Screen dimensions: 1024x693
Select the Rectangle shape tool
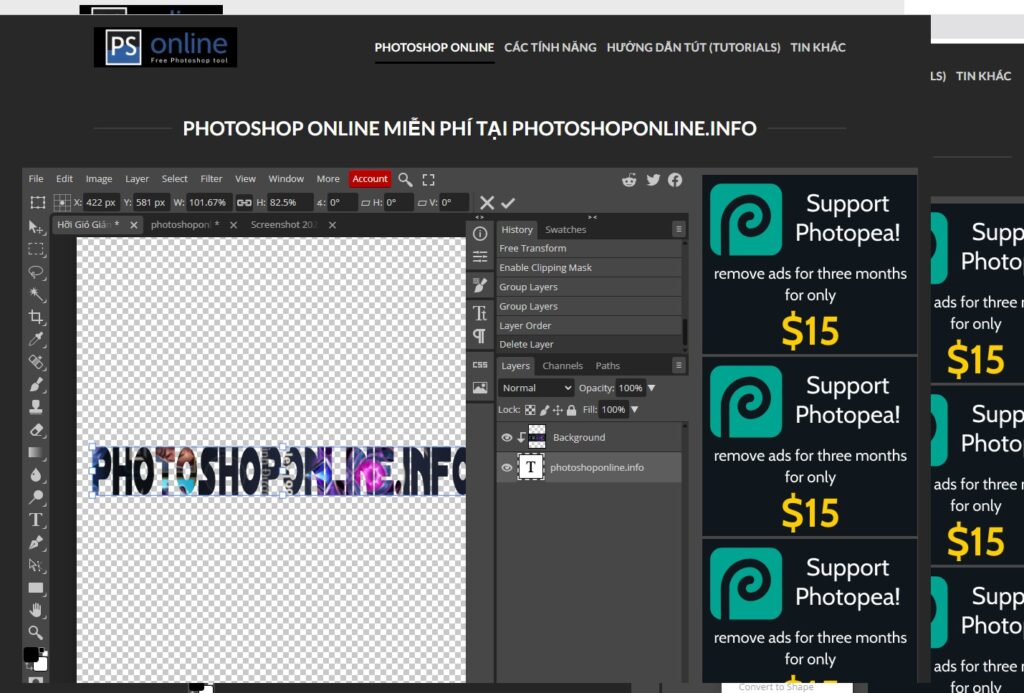pyautogui.click(x=36, y=588)
